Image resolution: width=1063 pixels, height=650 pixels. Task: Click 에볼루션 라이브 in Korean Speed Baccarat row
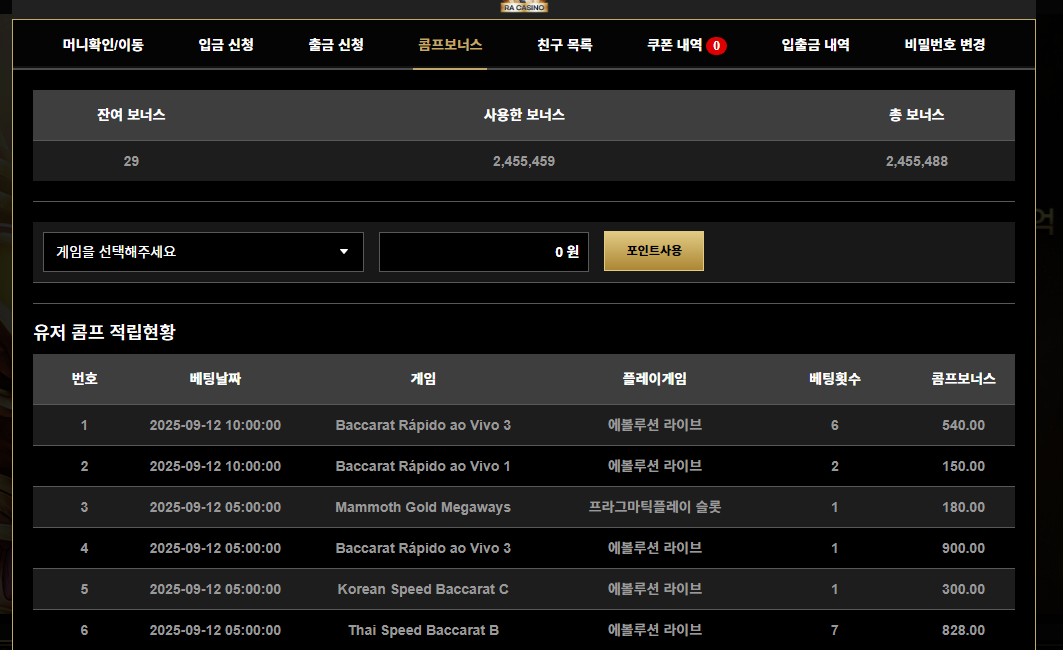(654, 589)
